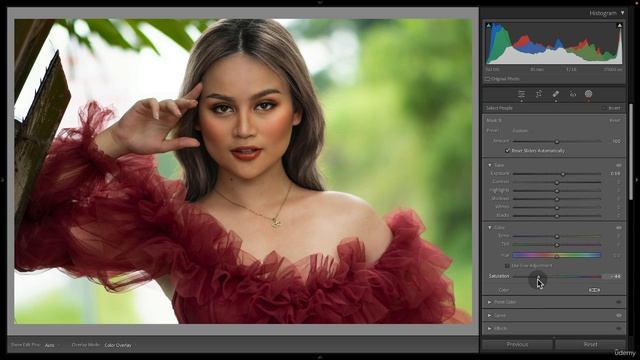Open Overlay Mode Color Overlay dropdown
The image size is (640, 360).
coord(119,345)
